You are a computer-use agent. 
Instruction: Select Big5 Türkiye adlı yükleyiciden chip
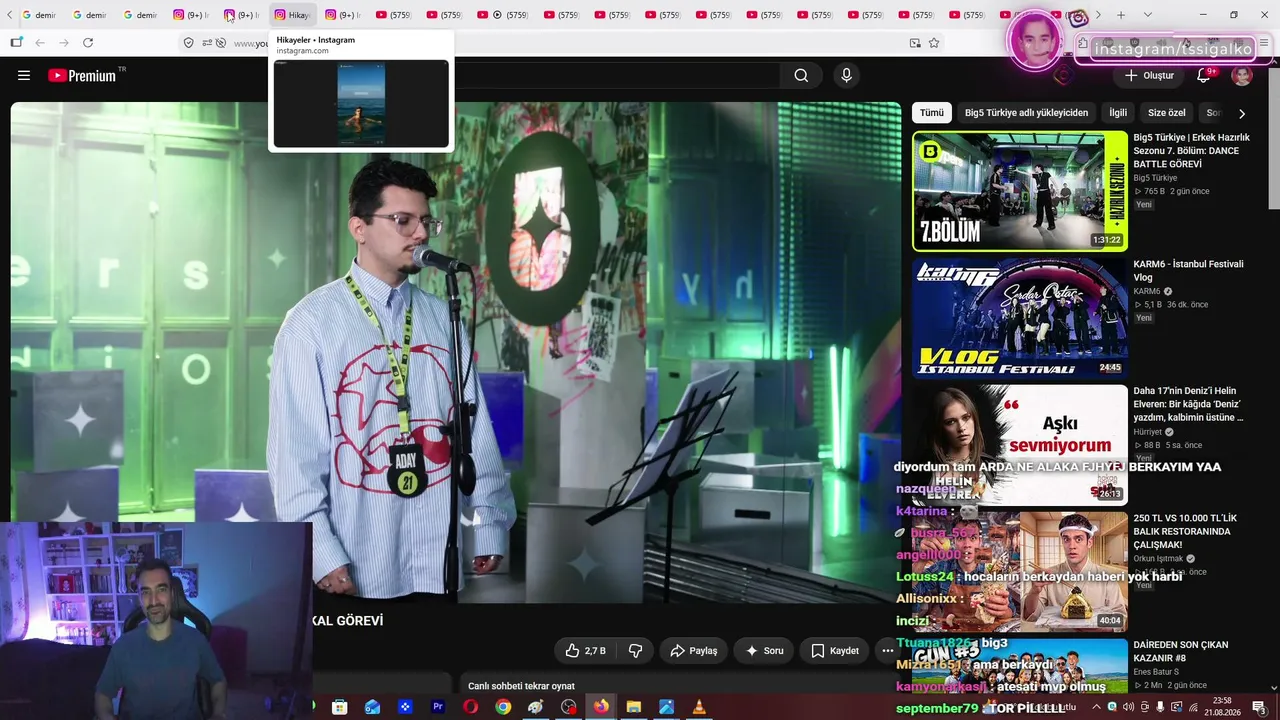[1026, 113]
